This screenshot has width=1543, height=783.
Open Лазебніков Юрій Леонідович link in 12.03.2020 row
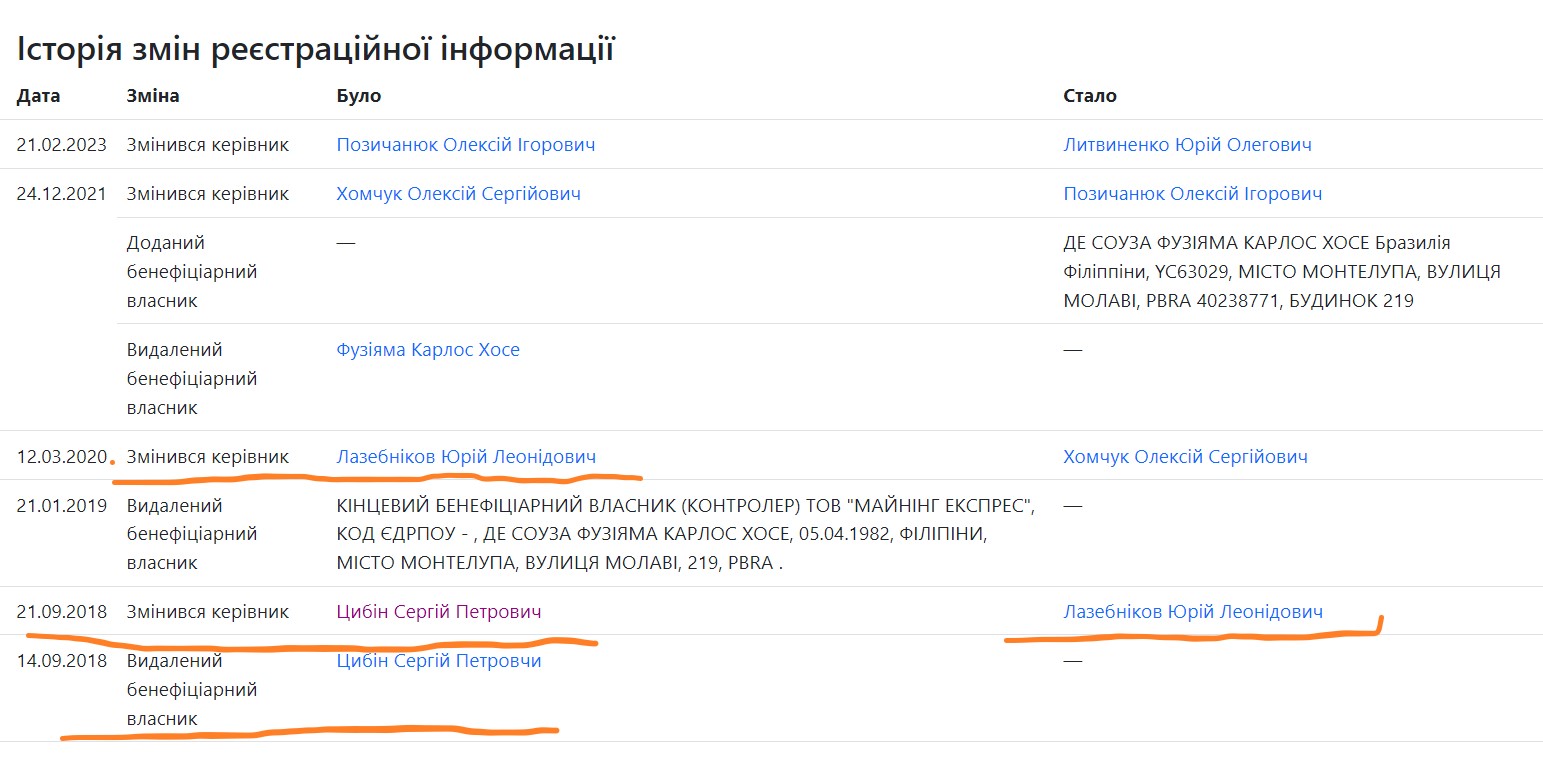[466, 457]
